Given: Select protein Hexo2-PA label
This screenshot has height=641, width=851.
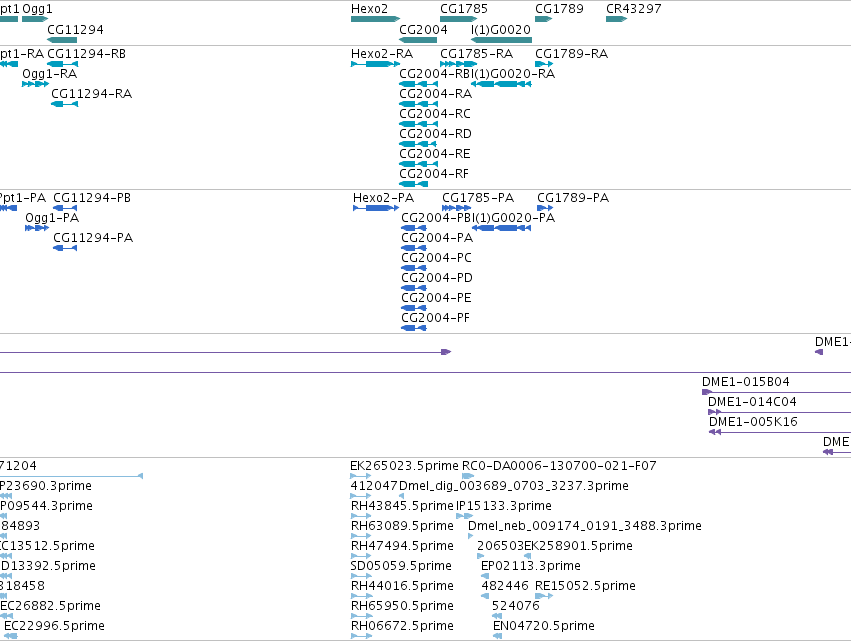Looking at the screenshot, I should pos(383,198).
